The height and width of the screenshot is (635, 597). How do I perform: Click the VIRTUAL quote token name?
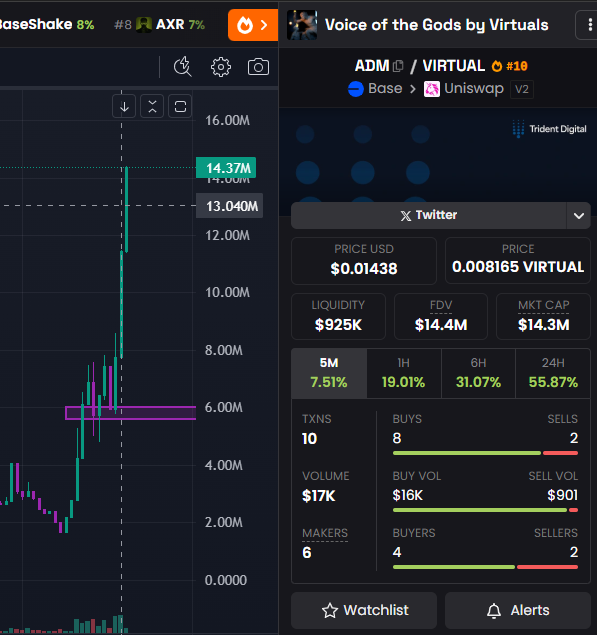tap(454, 66)
